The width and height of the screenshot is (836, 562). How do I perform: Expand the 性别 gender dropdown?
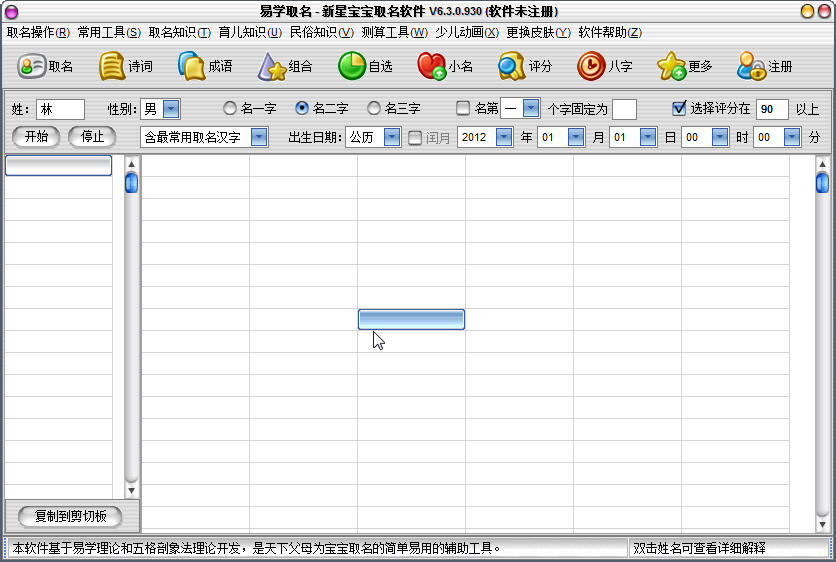[171, 108]
